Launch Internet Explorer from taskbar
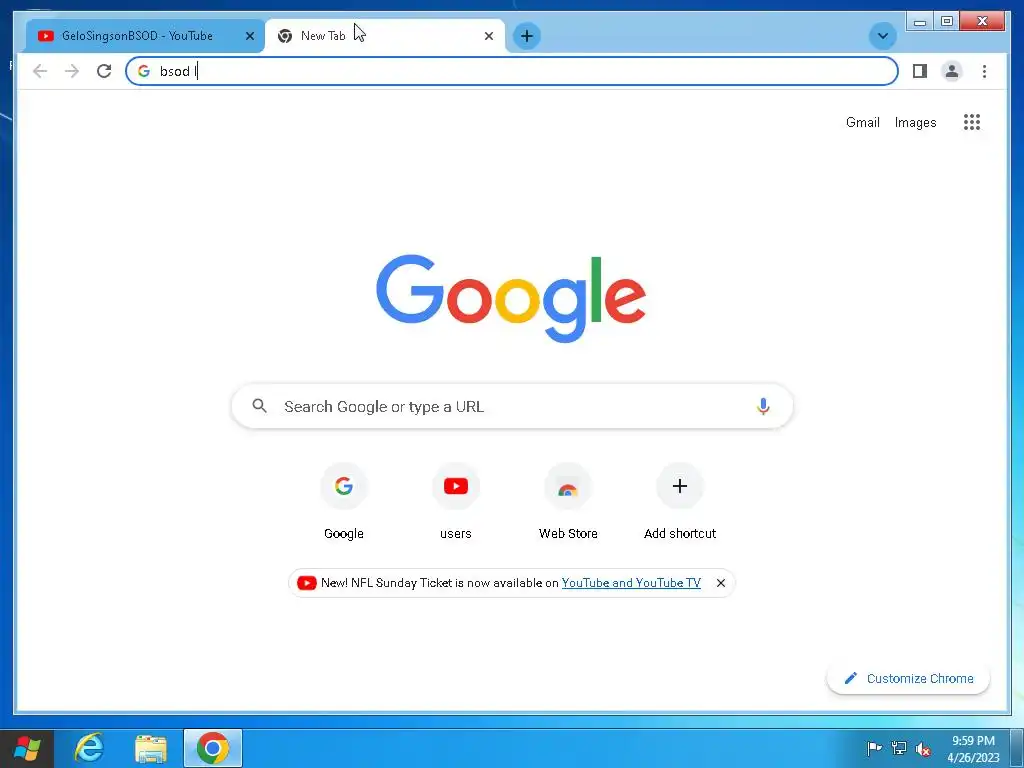Image resolution: width=1024 pixels, height=768 pixels. [89, 748]
